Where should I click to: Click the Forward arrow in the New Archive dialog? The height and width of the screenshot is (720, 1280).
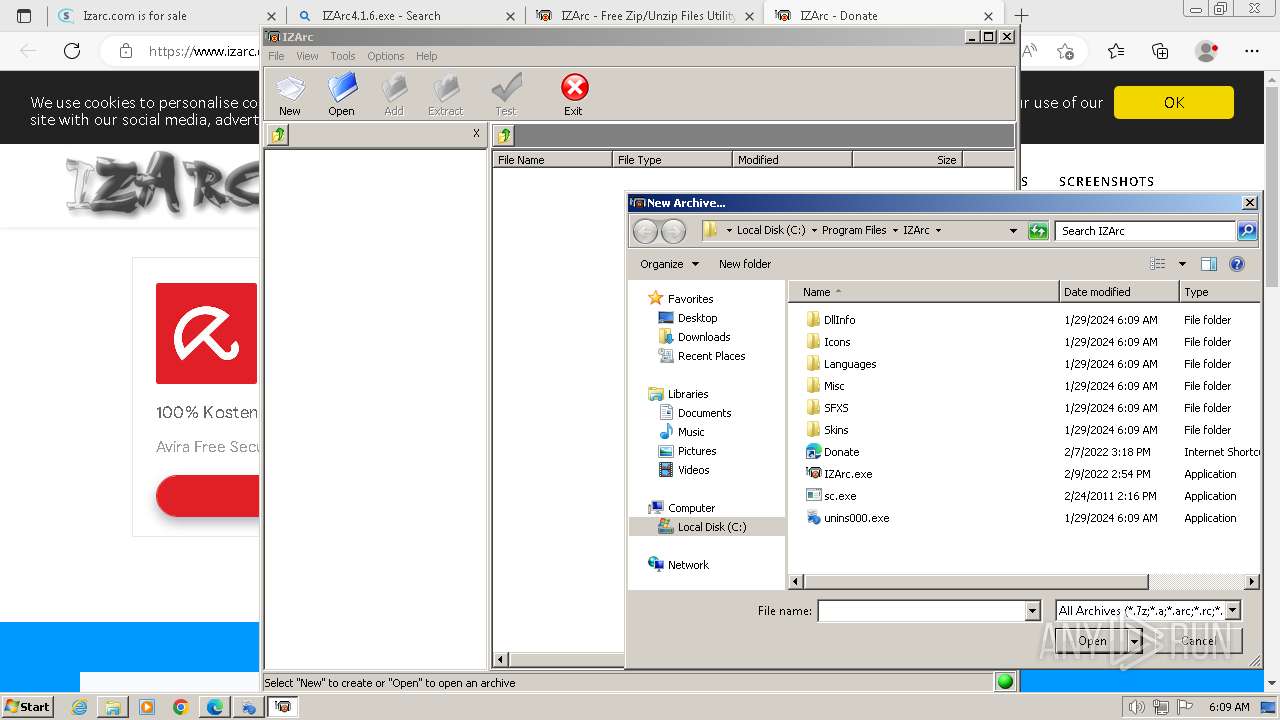(x=674, y=231)
